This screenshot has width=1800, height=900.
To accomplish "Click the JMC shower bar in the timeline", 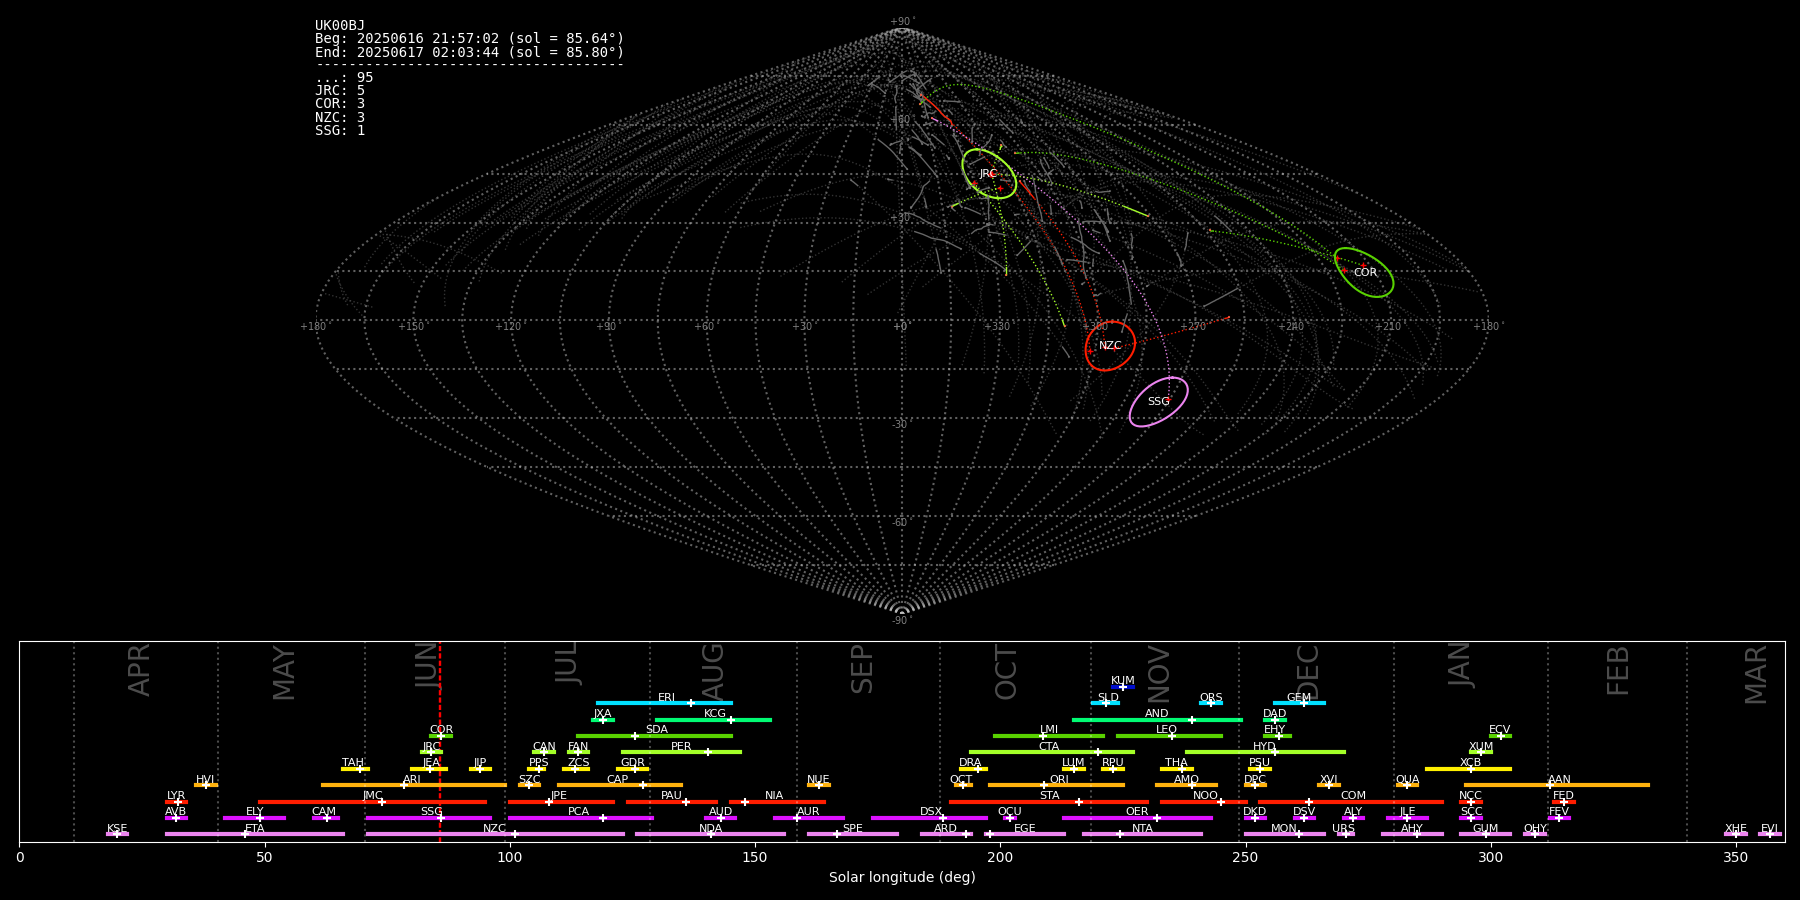I will pos(372,802).
